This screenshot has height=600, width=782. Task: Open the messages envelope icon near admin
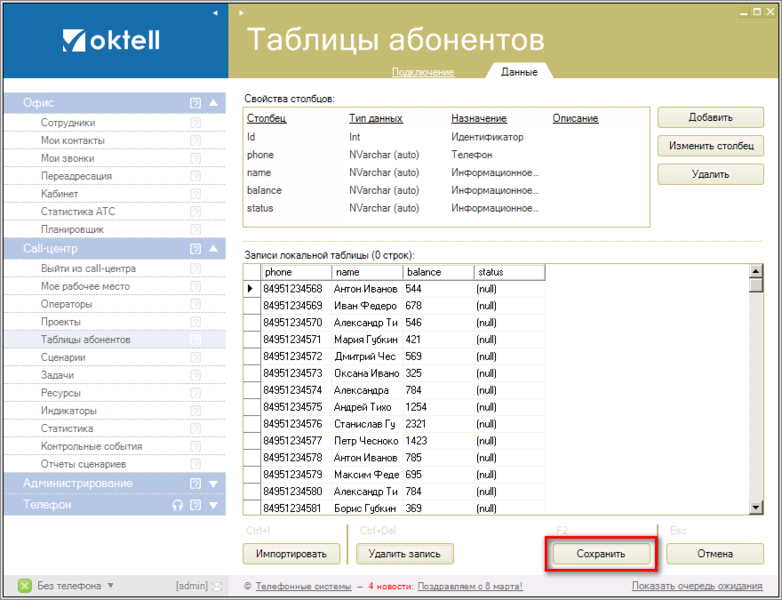pyautogui.click(x=216, y=586)
